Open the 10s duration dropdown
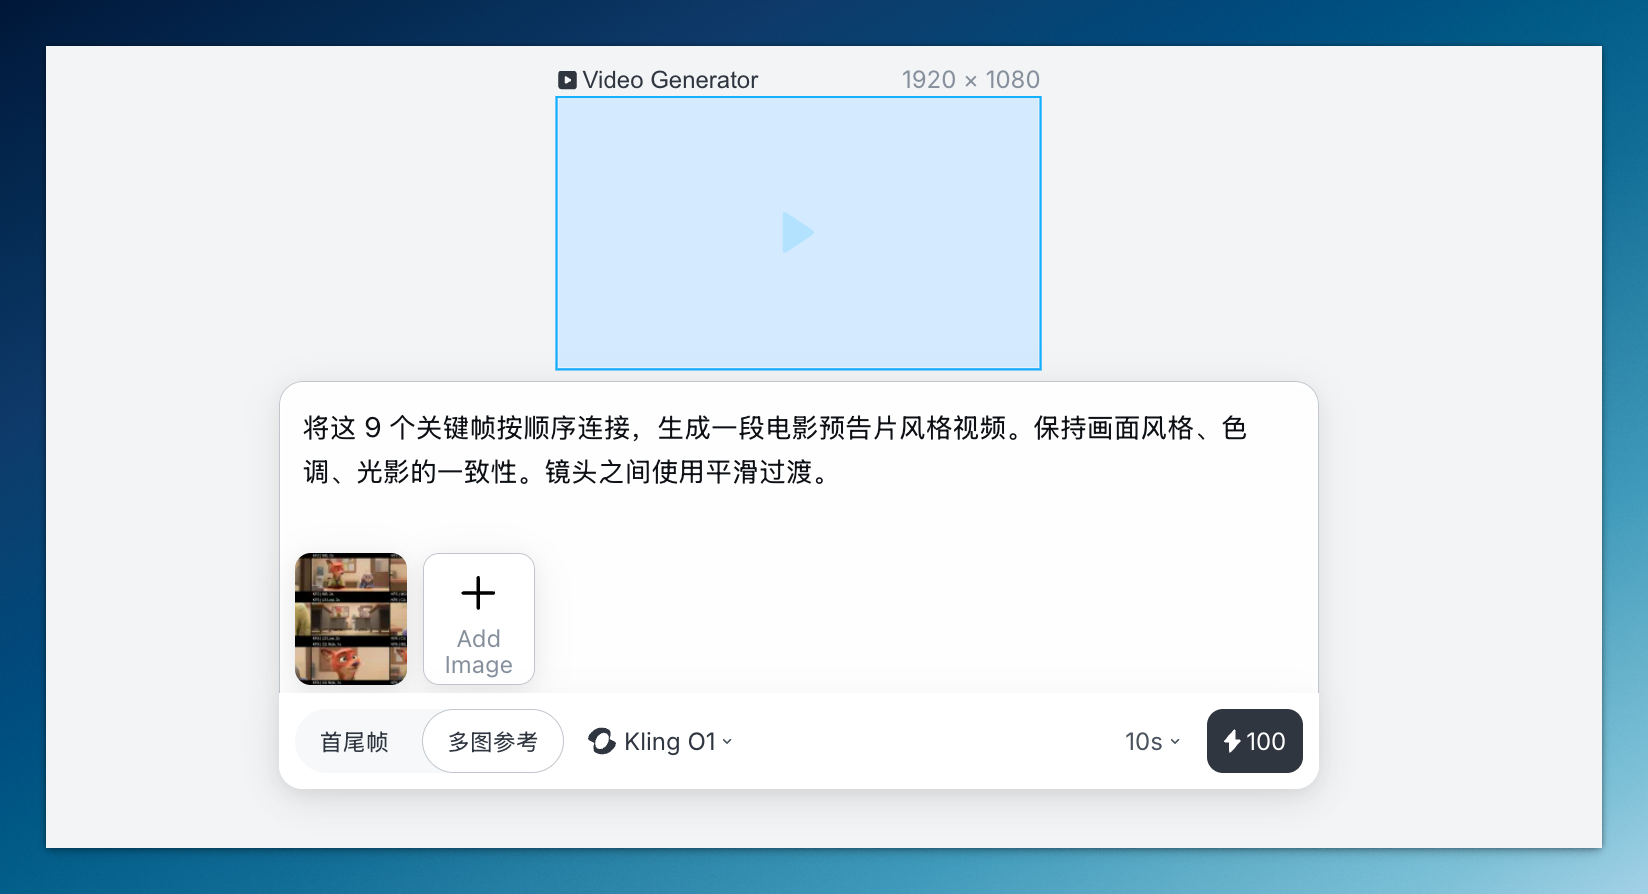This screenshot has width=1648, height=894. click(1152, 741)
